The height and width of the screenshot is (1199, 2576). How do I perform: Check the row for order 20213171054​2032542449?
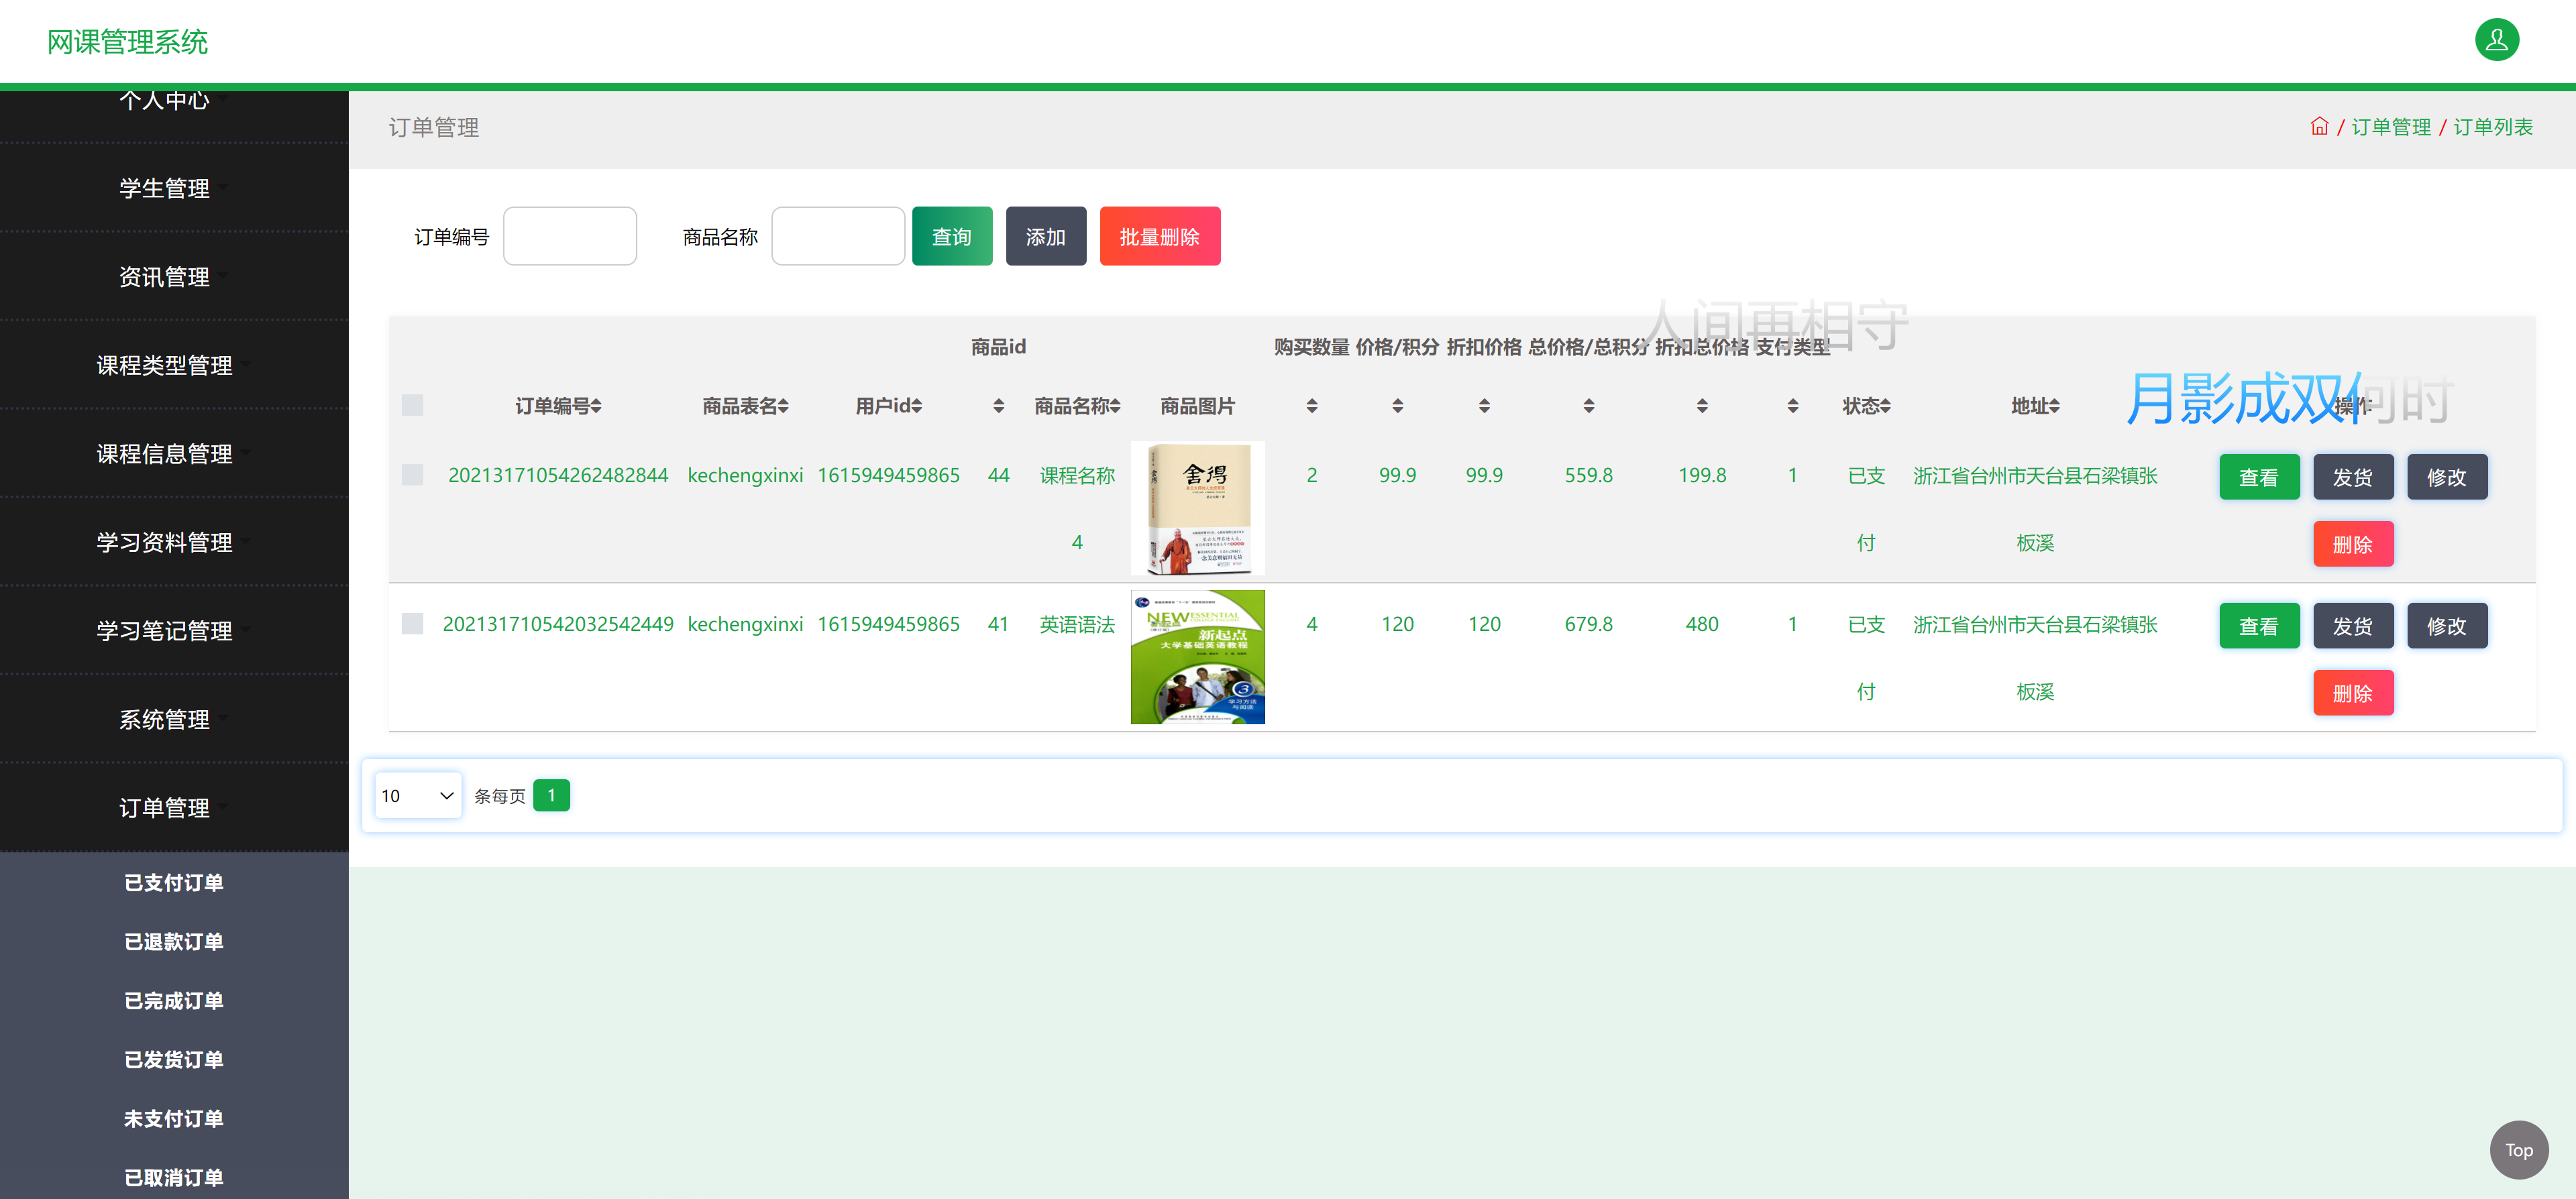pos(412,623)
